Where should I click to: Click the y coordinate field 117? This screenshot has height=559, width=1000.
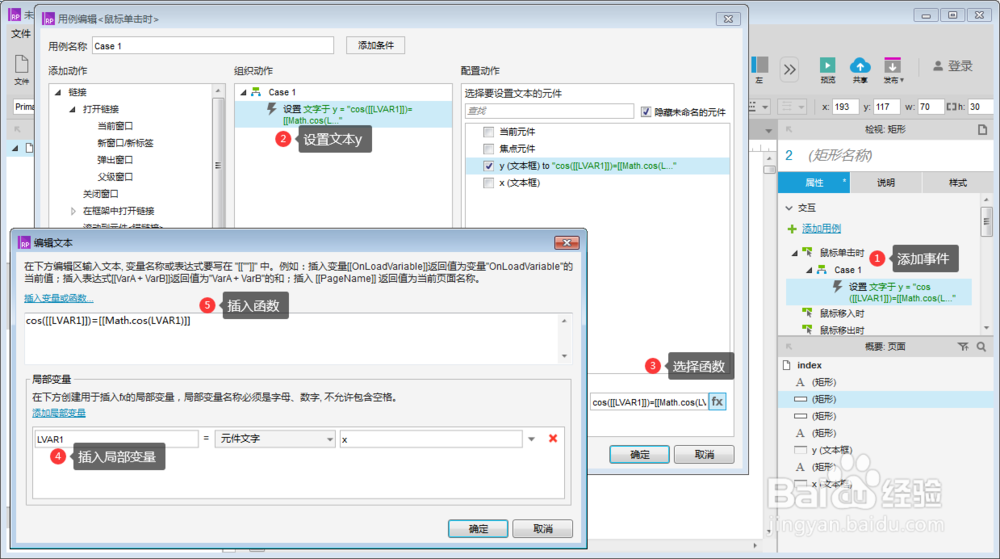tap(888, 107)
